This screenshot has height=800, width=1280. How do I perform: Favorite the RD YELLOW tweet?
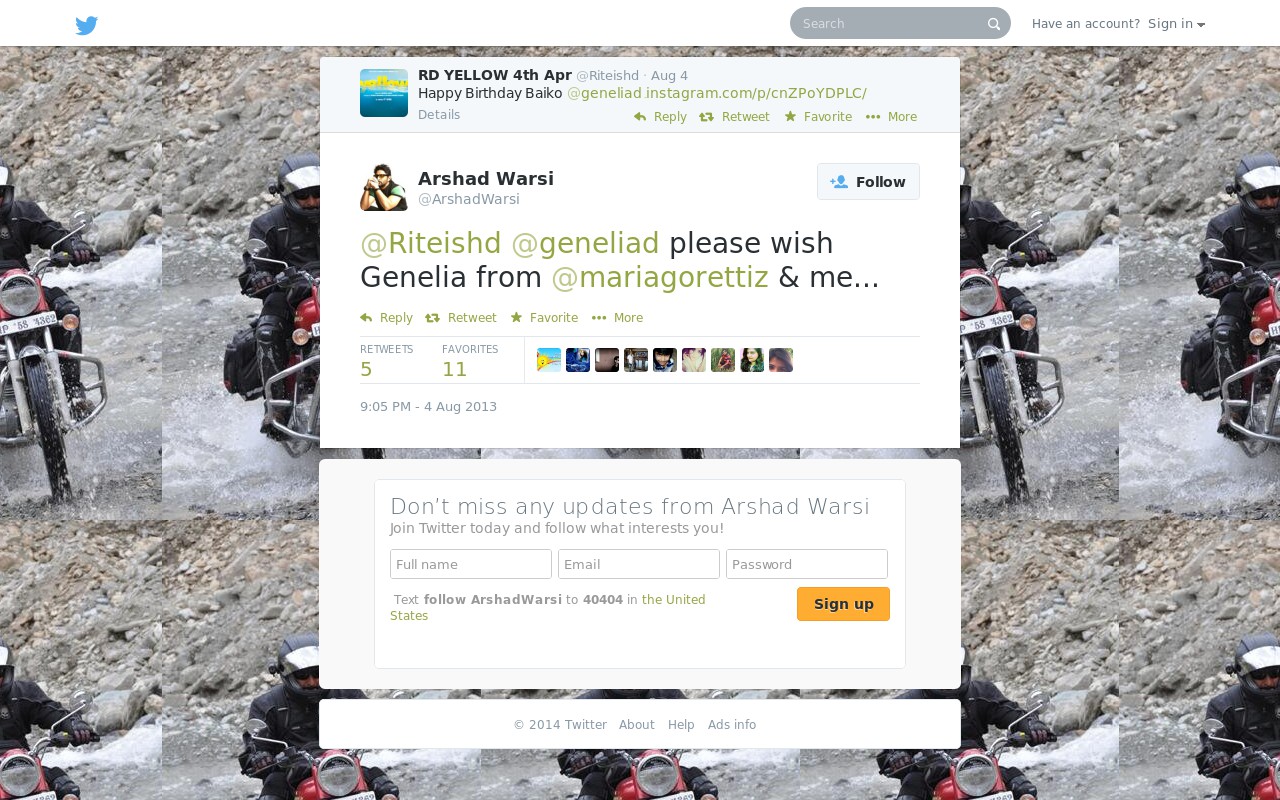tap(818, 117)
